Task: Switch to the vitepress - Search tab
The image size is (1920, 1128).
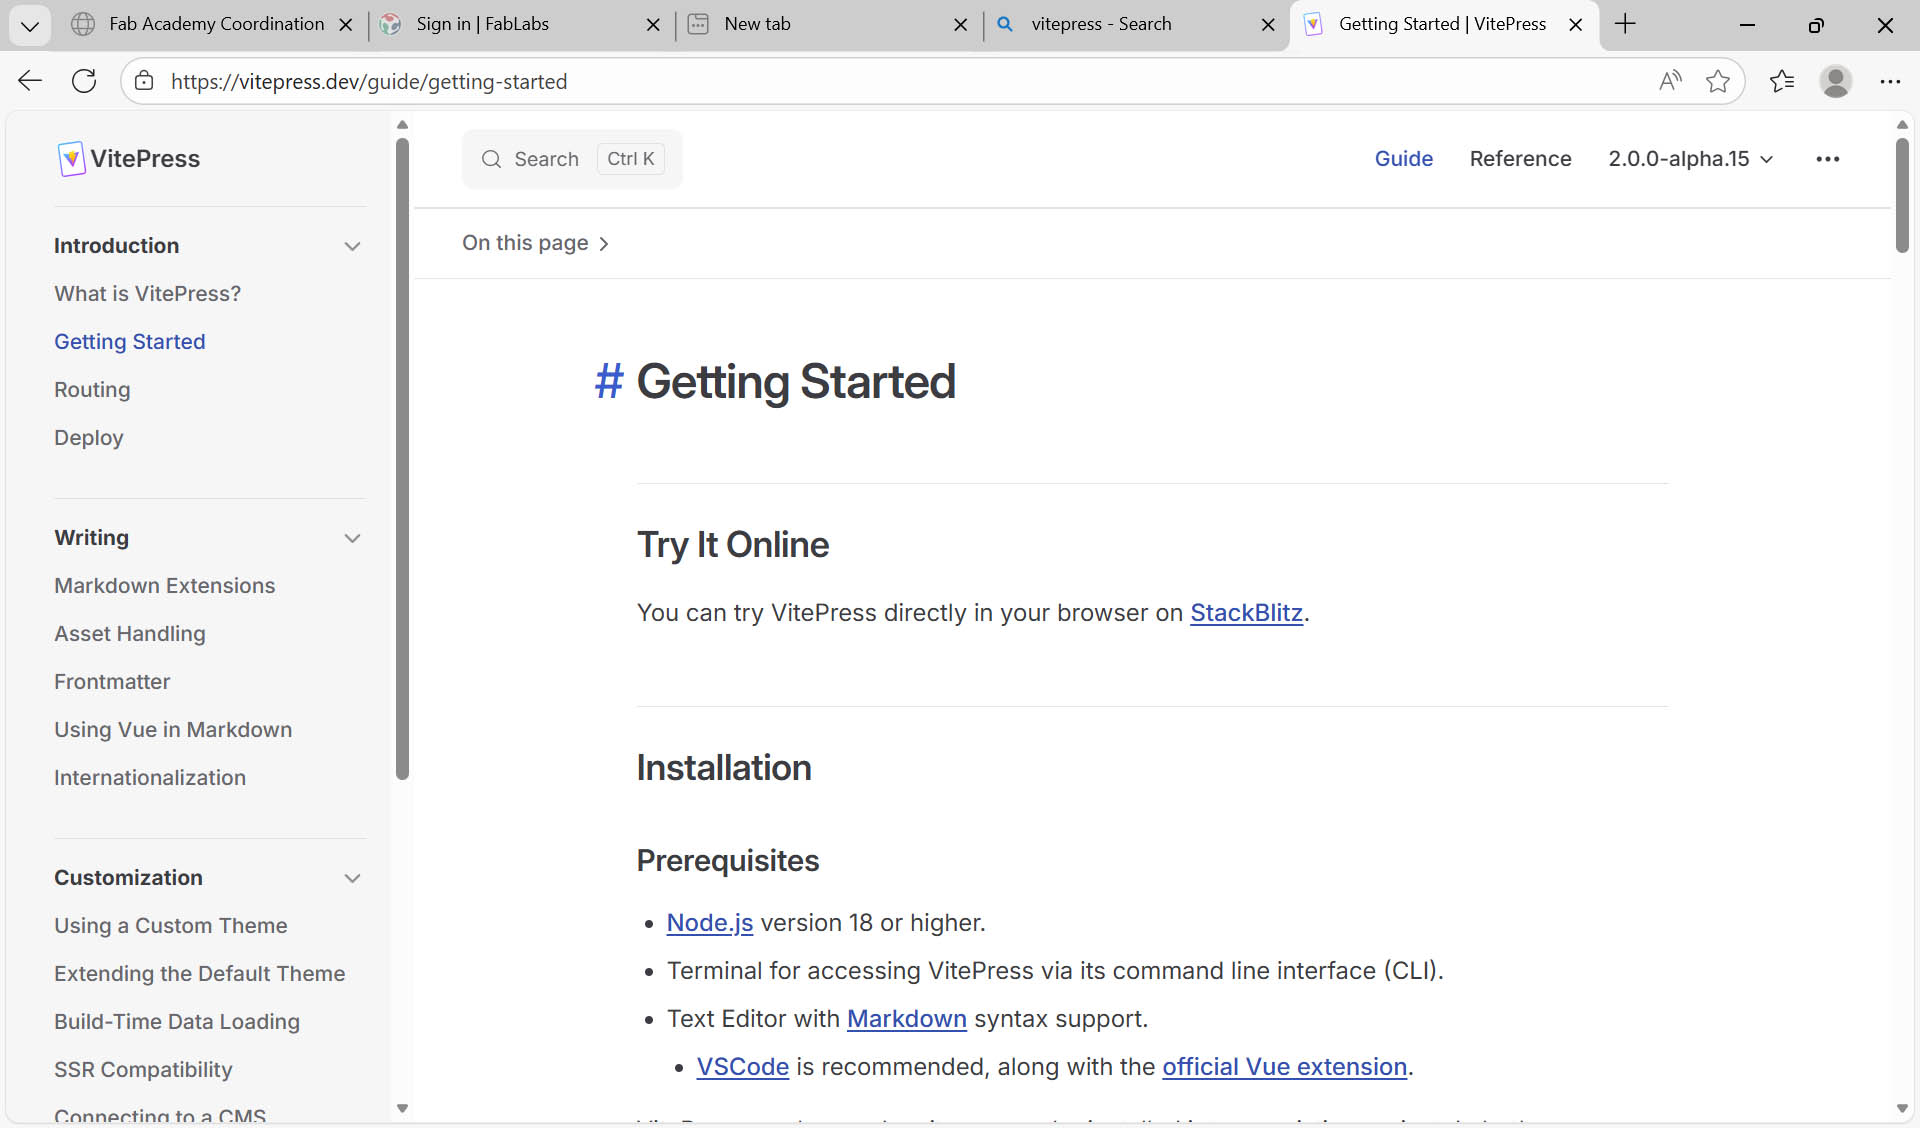Action: click(x=1101, y=24)
